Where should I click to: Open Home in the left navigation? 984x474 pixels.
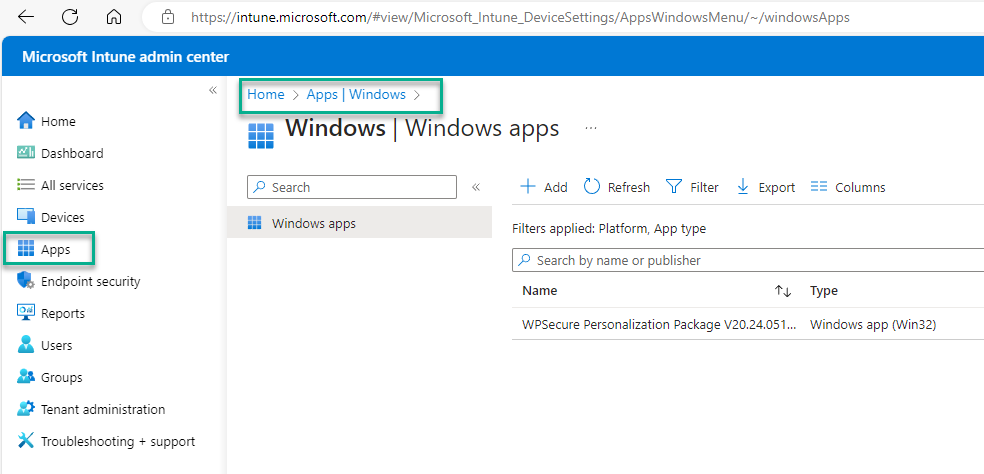coord(58,121)
